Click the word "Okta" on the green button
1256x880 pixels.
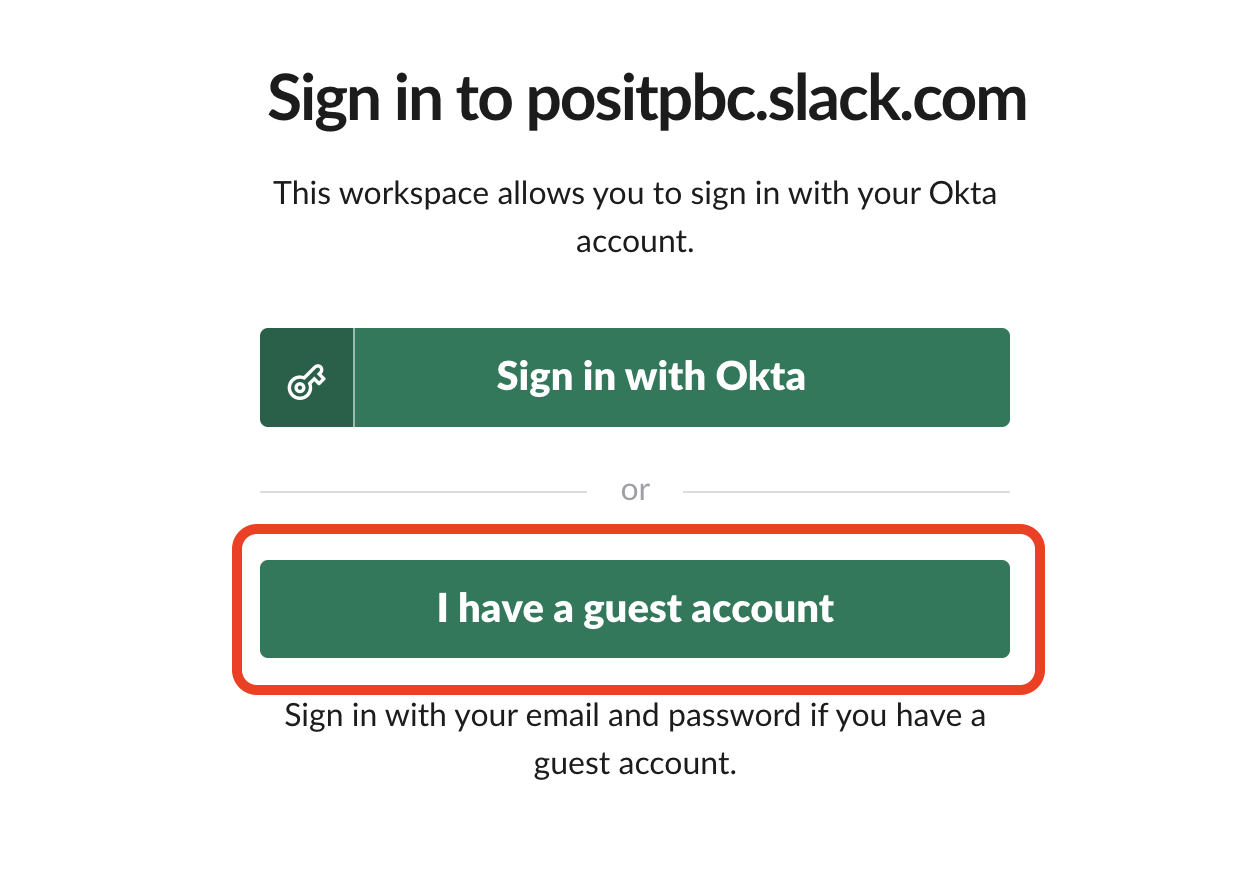[x=761, y=377]
